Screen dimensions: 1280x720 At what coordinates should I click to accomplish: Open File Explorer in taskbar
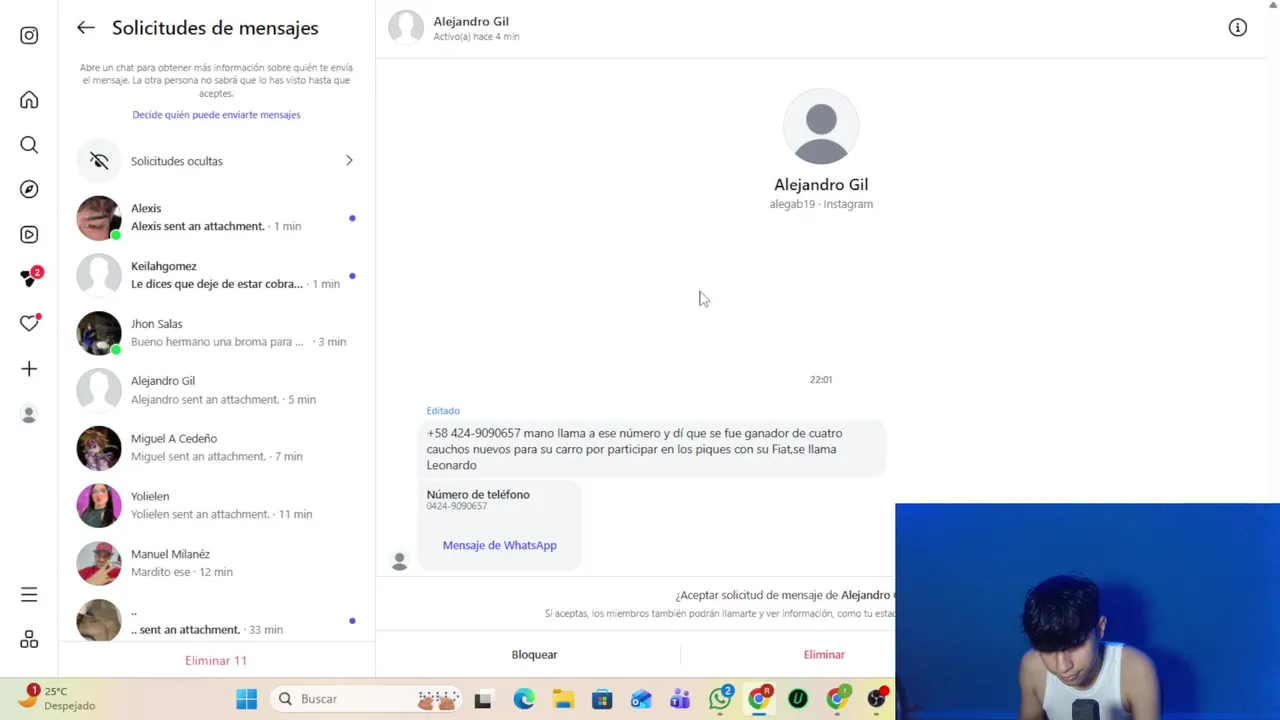coord(563,699)
